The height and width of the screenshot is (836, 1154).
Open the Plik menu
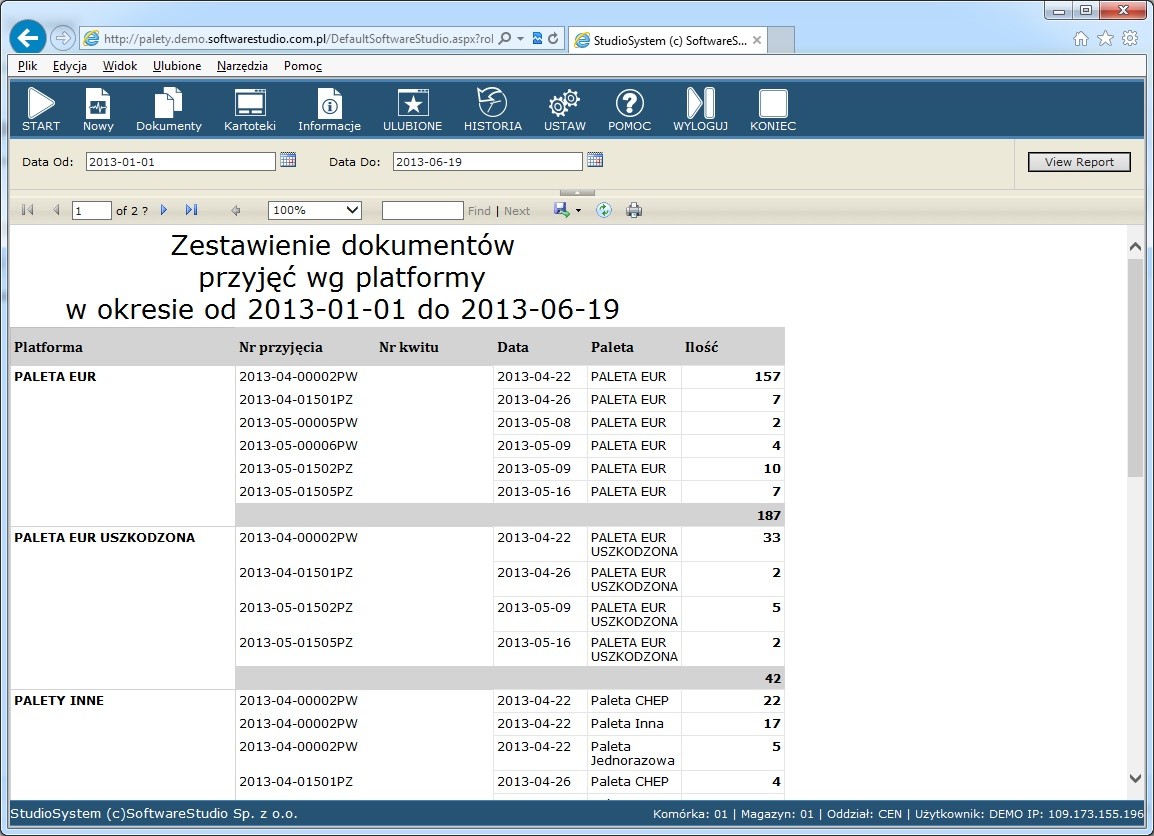(x=27, y=65)
